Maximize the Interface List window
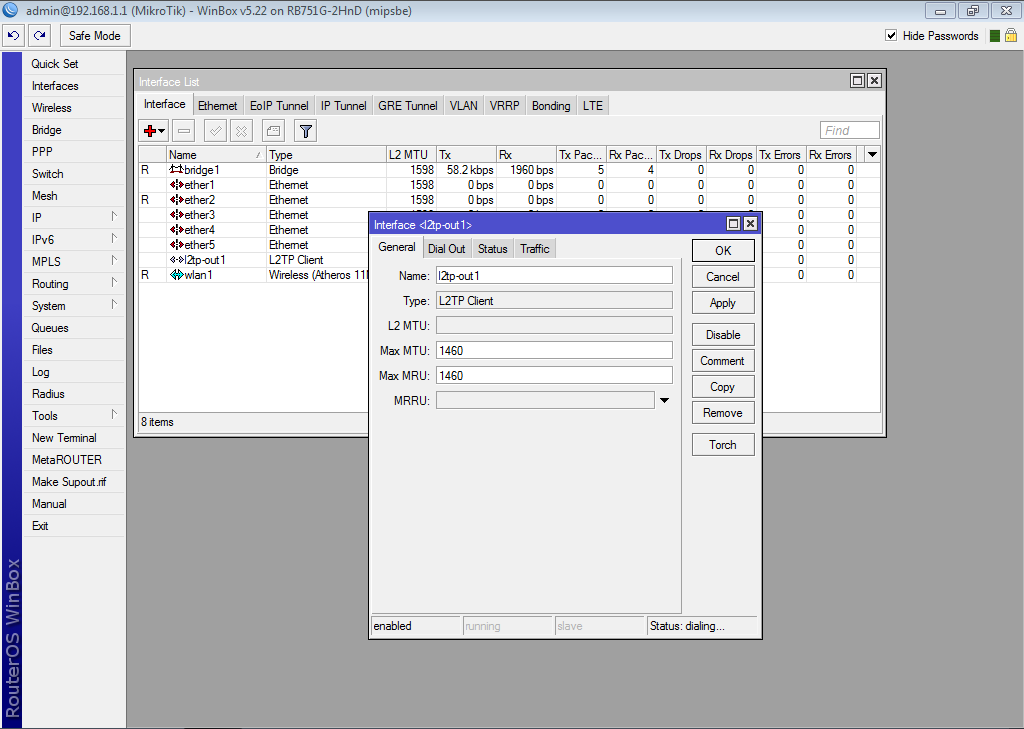This screenshot has height=729, width=1024. [x=857, y=80]
